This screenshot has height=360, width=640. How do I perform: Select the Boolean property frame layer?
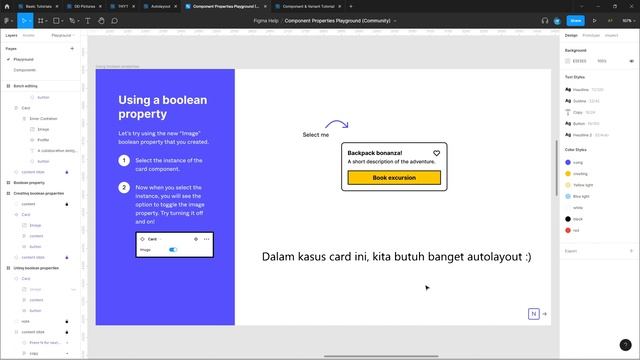(29, 182)
